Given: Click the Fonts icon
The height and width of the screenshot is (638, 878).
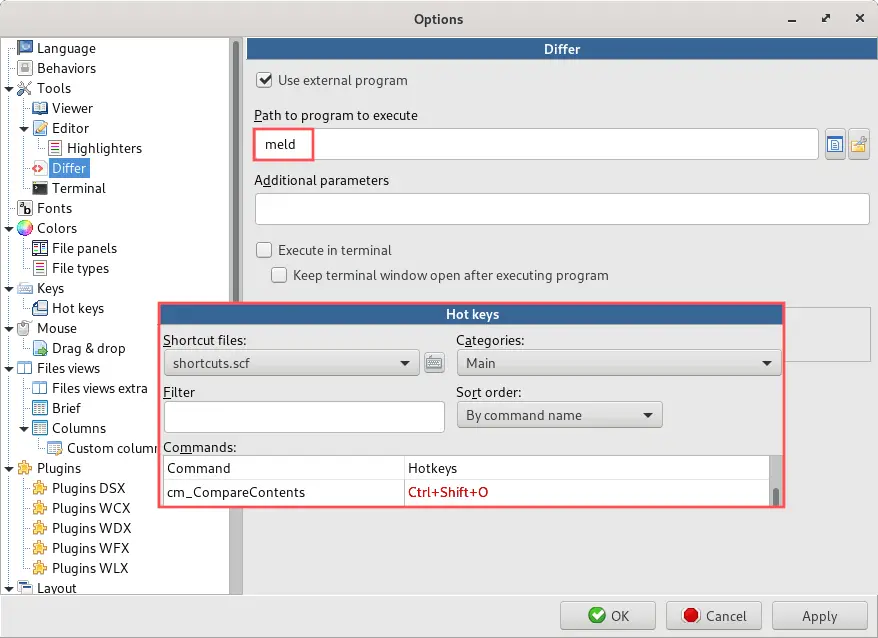Looking at the screenshot, I should pyautogui.click(x=25, y=208).
